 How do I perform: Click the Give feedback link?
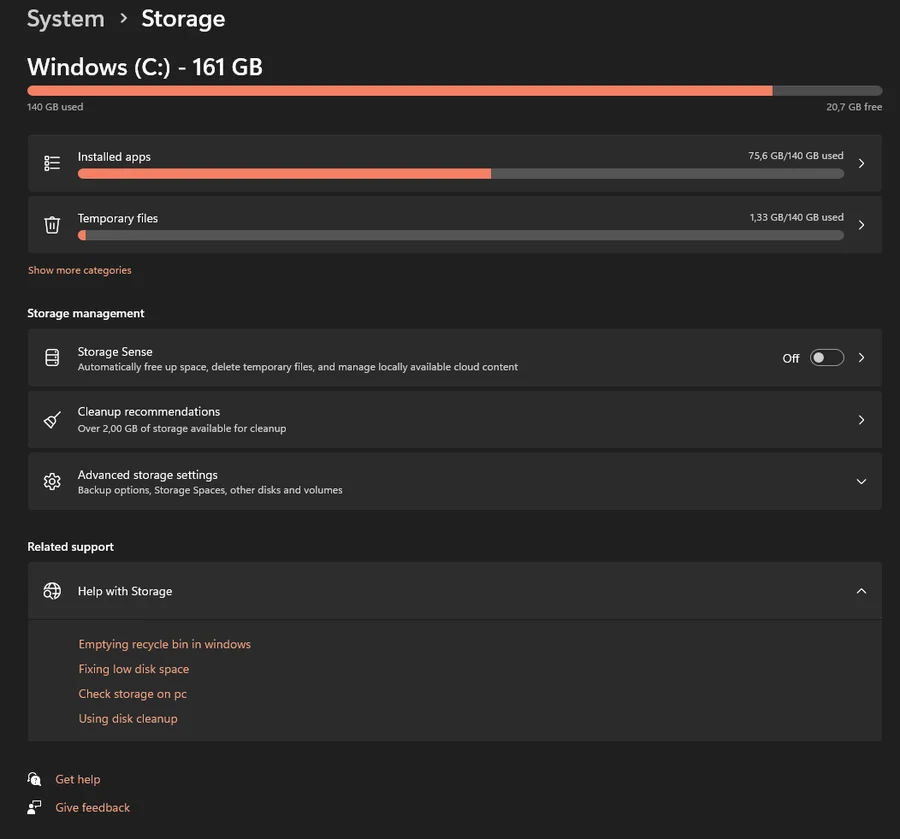coord(92,807)
